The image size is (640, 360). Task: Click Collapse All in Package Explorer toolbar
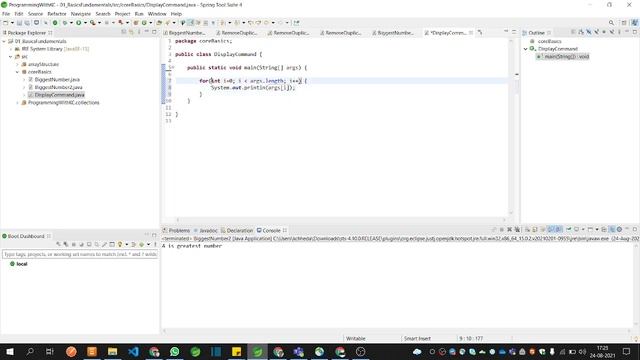(124, 32)
